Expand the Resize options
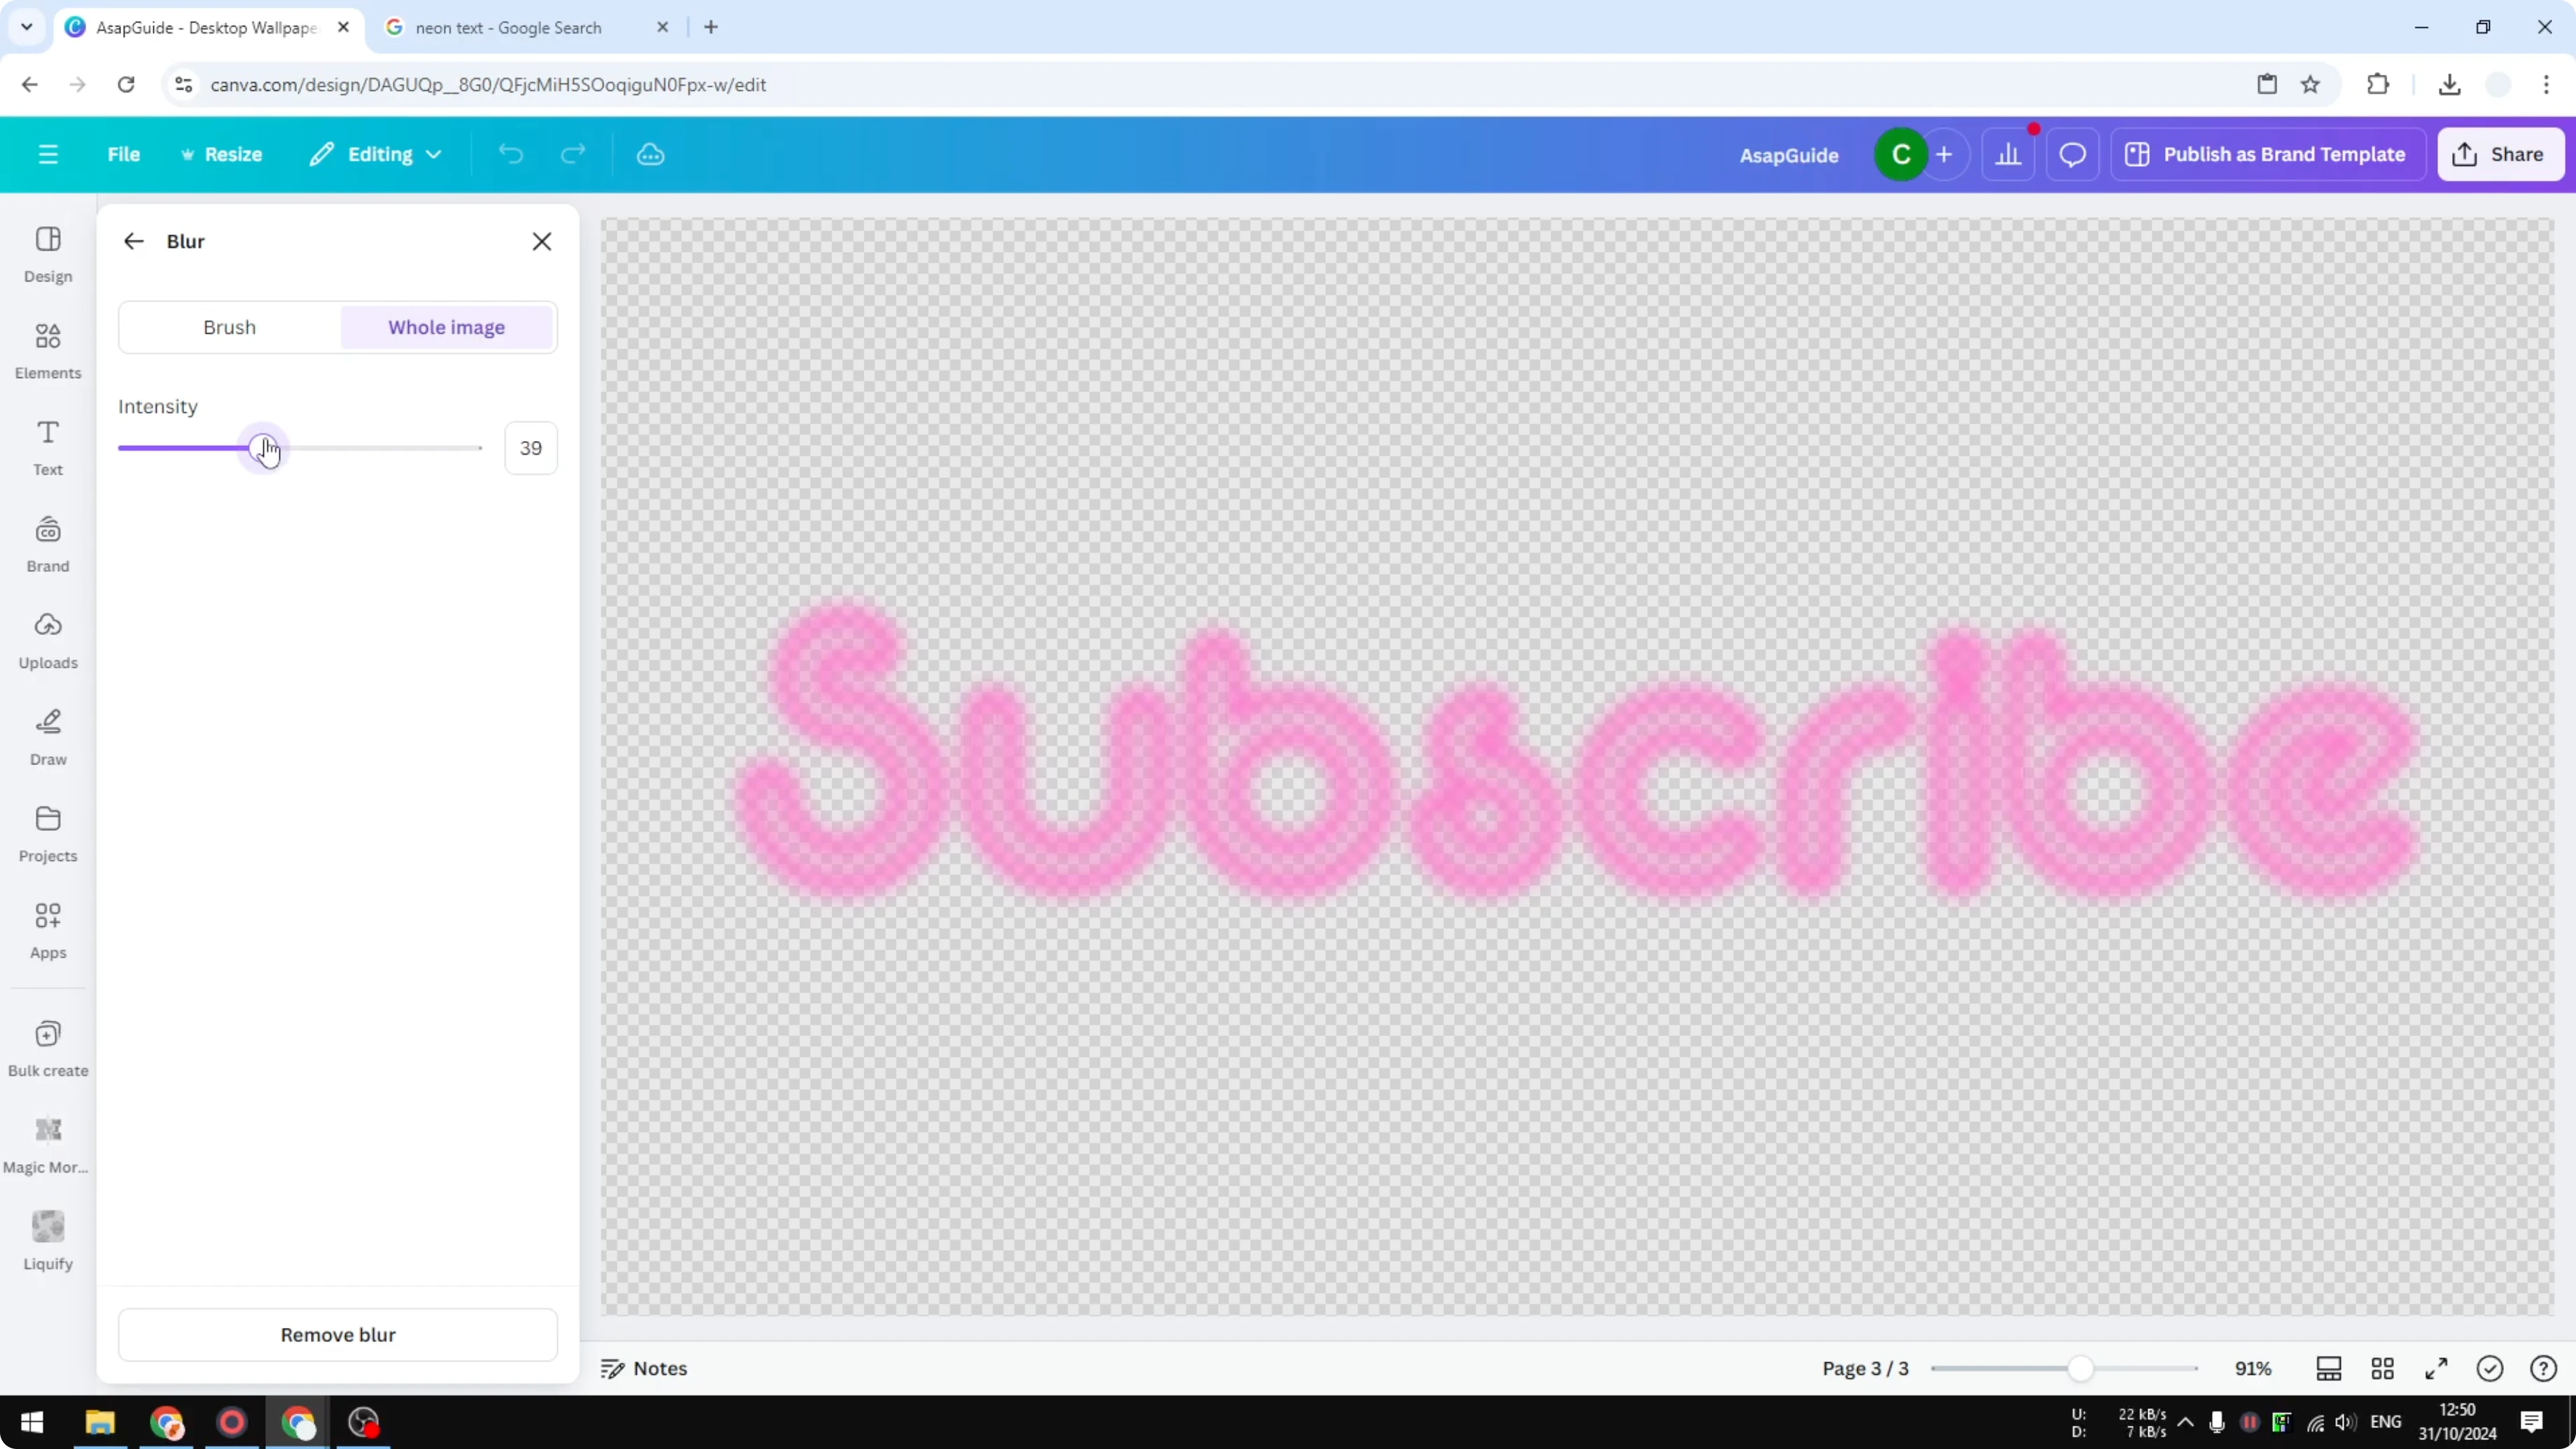Image resolution: width=2576 pixels, height=1449 pixels. tap(221, 154)
